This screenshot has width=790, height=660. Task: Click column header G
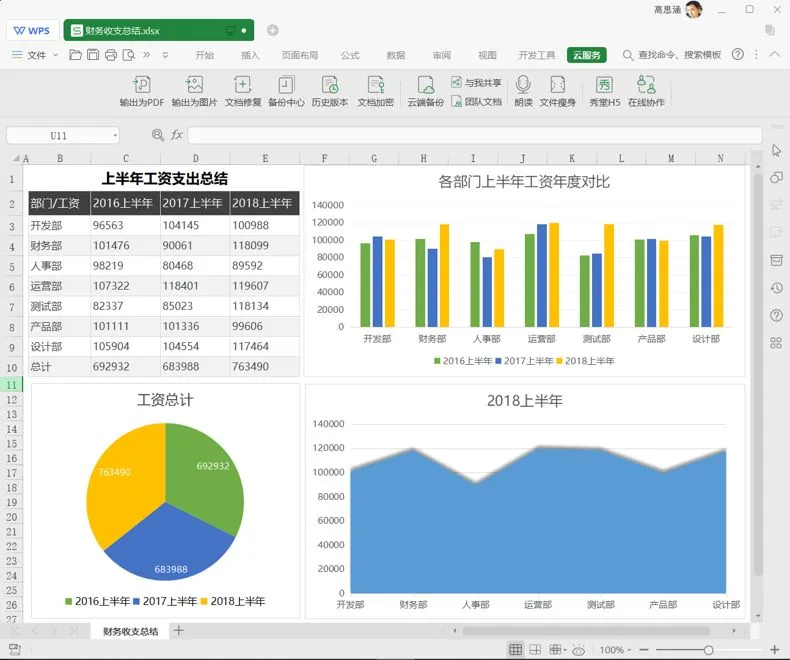(374, 158)
